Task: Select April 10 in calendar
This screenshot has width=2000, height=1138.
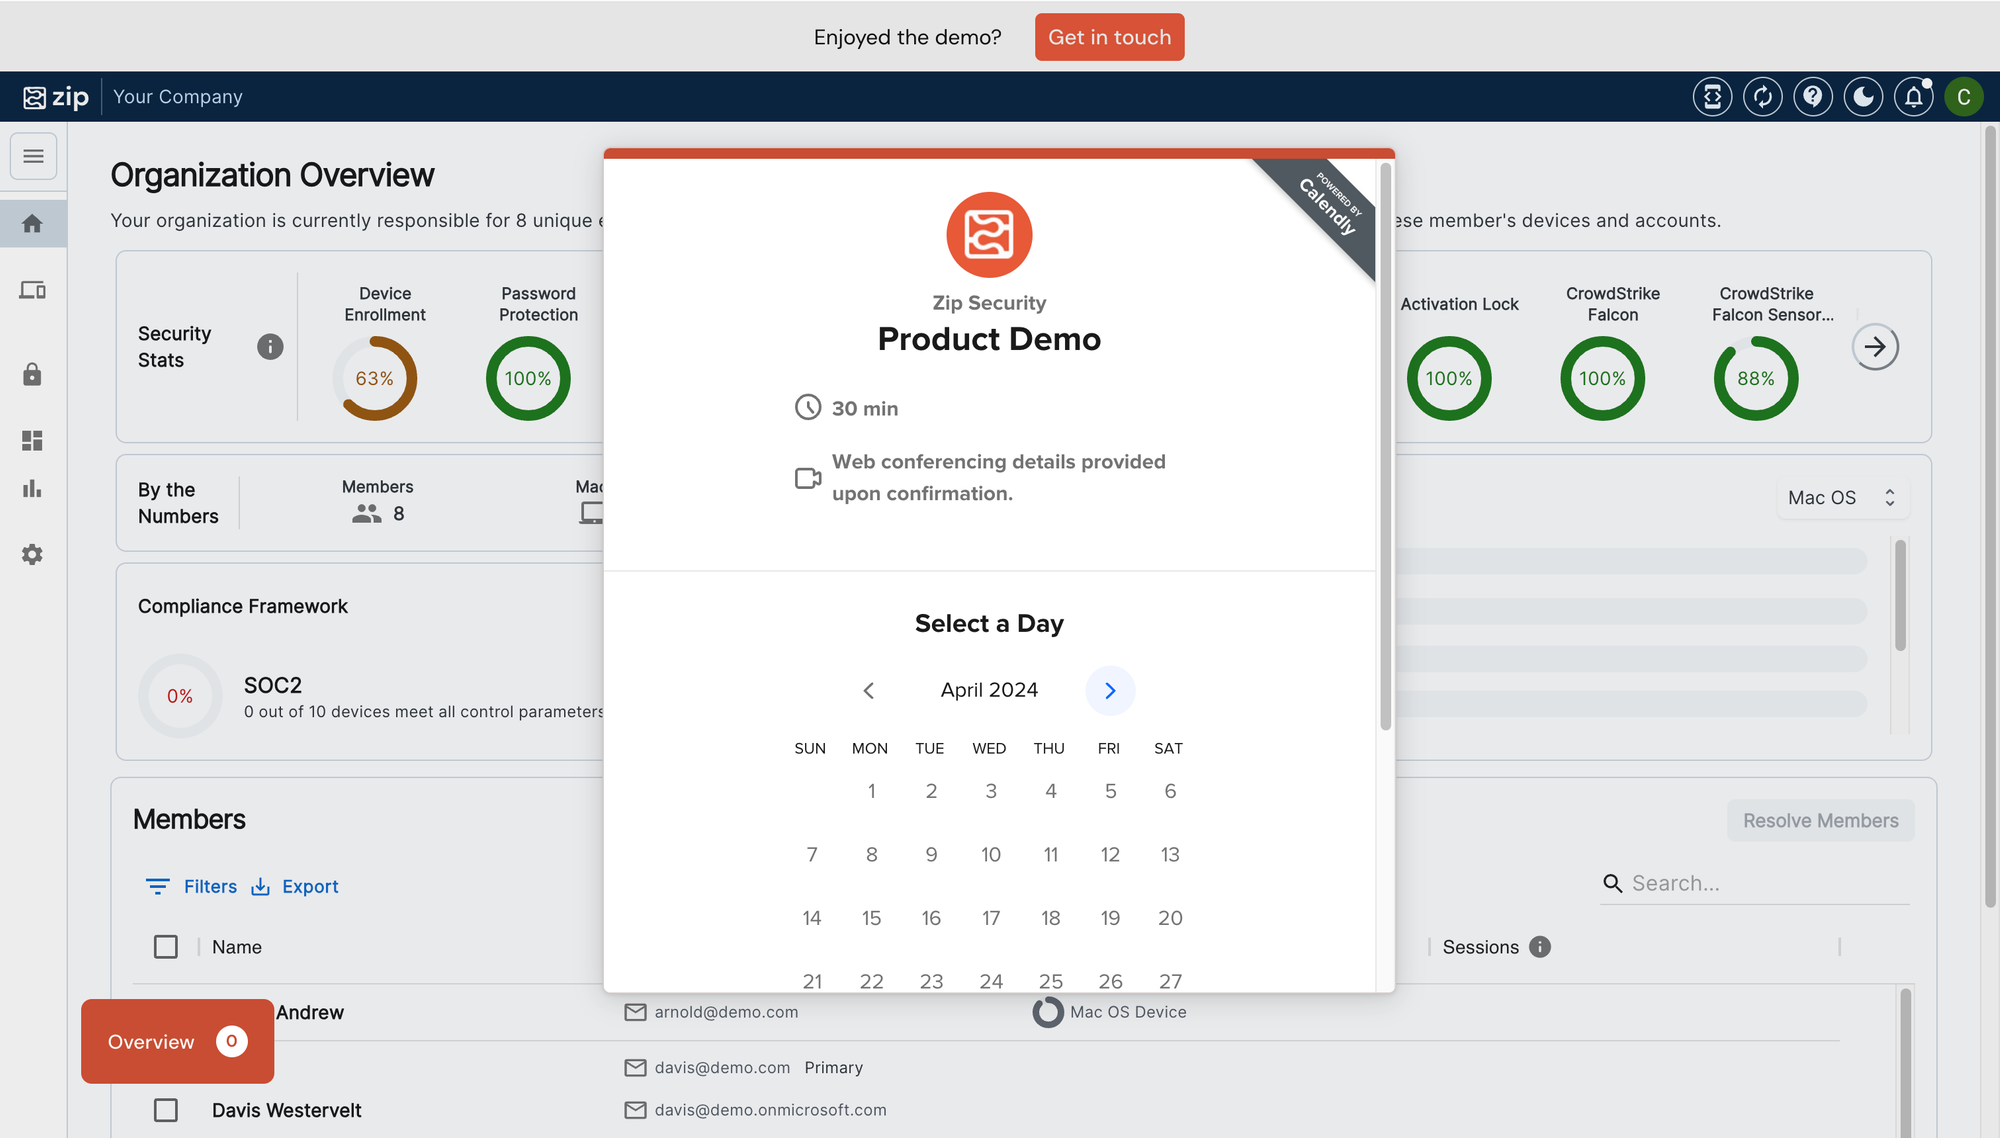Action: tap(991, 855)
